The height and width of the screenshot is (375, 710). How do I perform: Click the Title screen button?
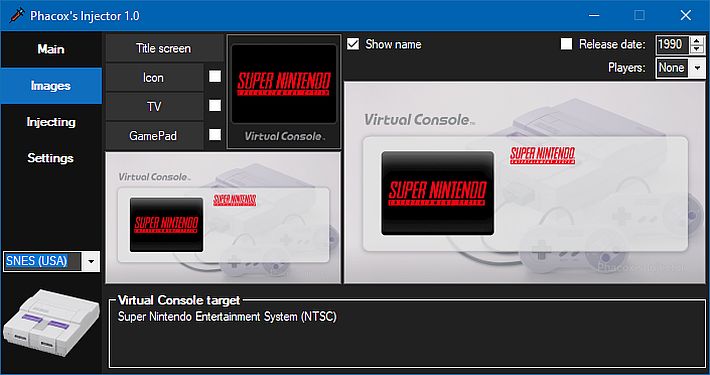point(164,48)
